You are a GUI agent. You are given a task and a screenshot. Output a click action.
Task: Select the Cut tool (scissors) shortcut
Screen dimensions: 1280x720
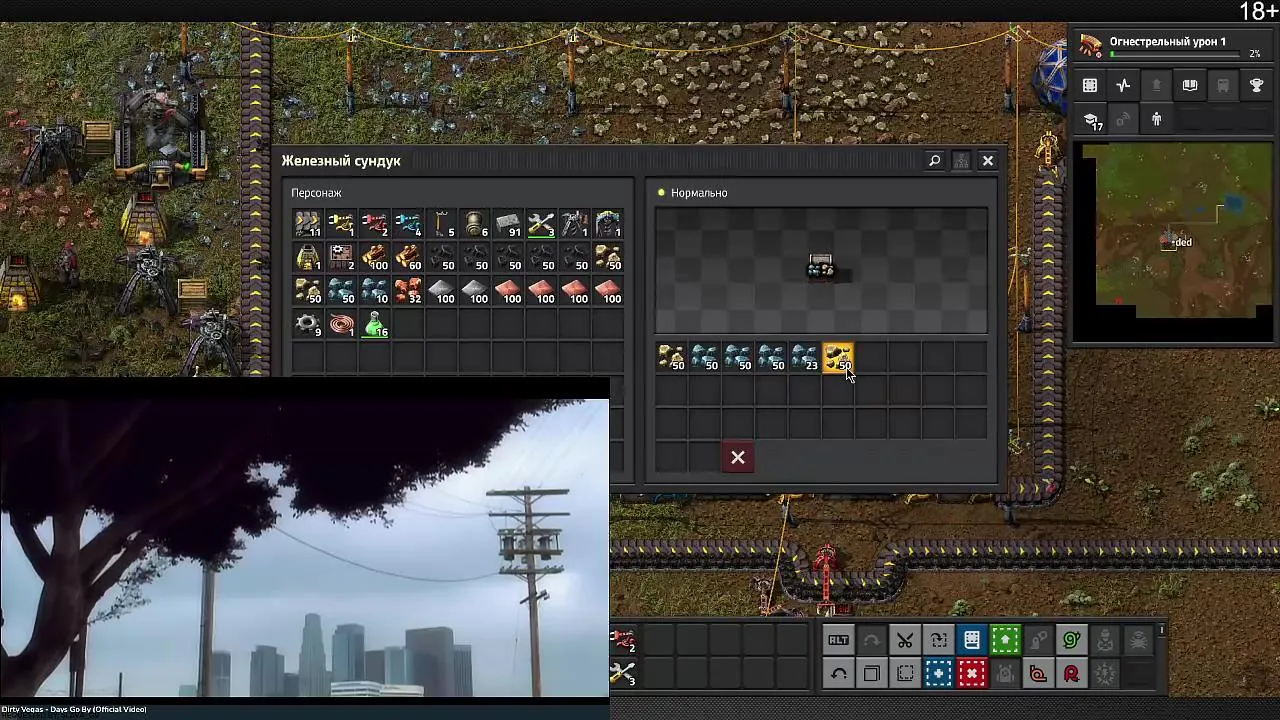(x=905, y=640)
